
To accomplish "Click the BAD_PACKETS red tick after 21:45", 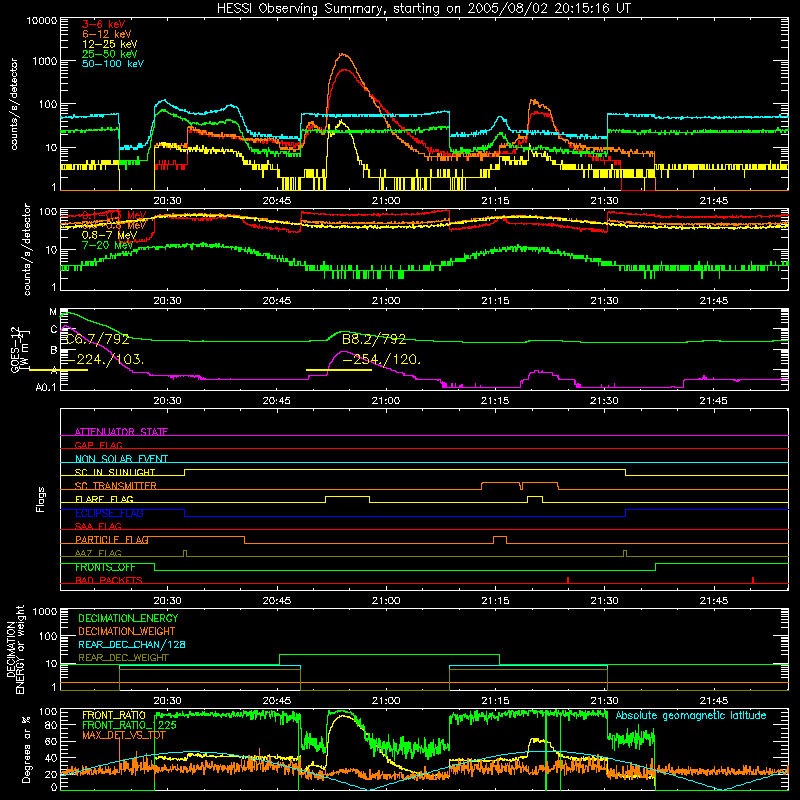I will [753, 580].
